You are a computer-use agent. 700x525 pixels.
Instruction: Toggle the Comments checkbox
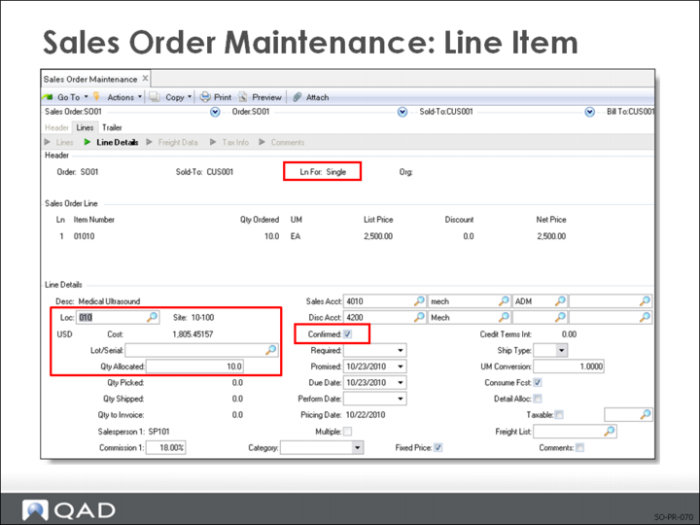point(579,447)
